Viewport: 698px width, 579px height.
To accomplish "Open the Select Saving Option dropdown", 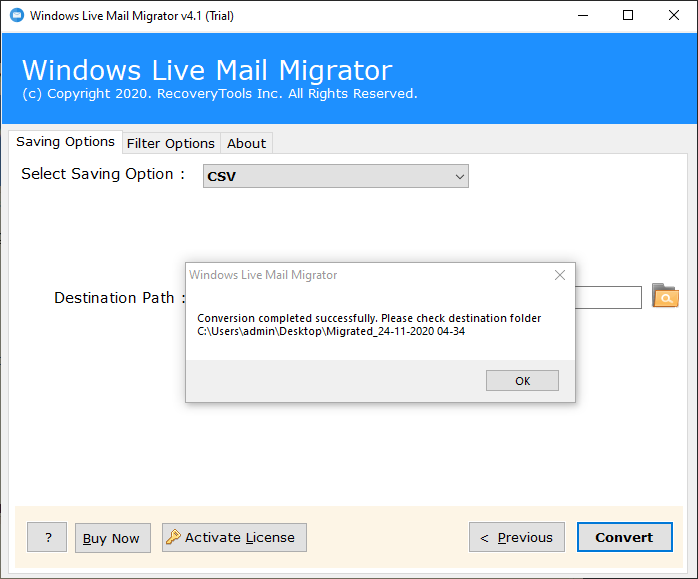I will point(336,176).
